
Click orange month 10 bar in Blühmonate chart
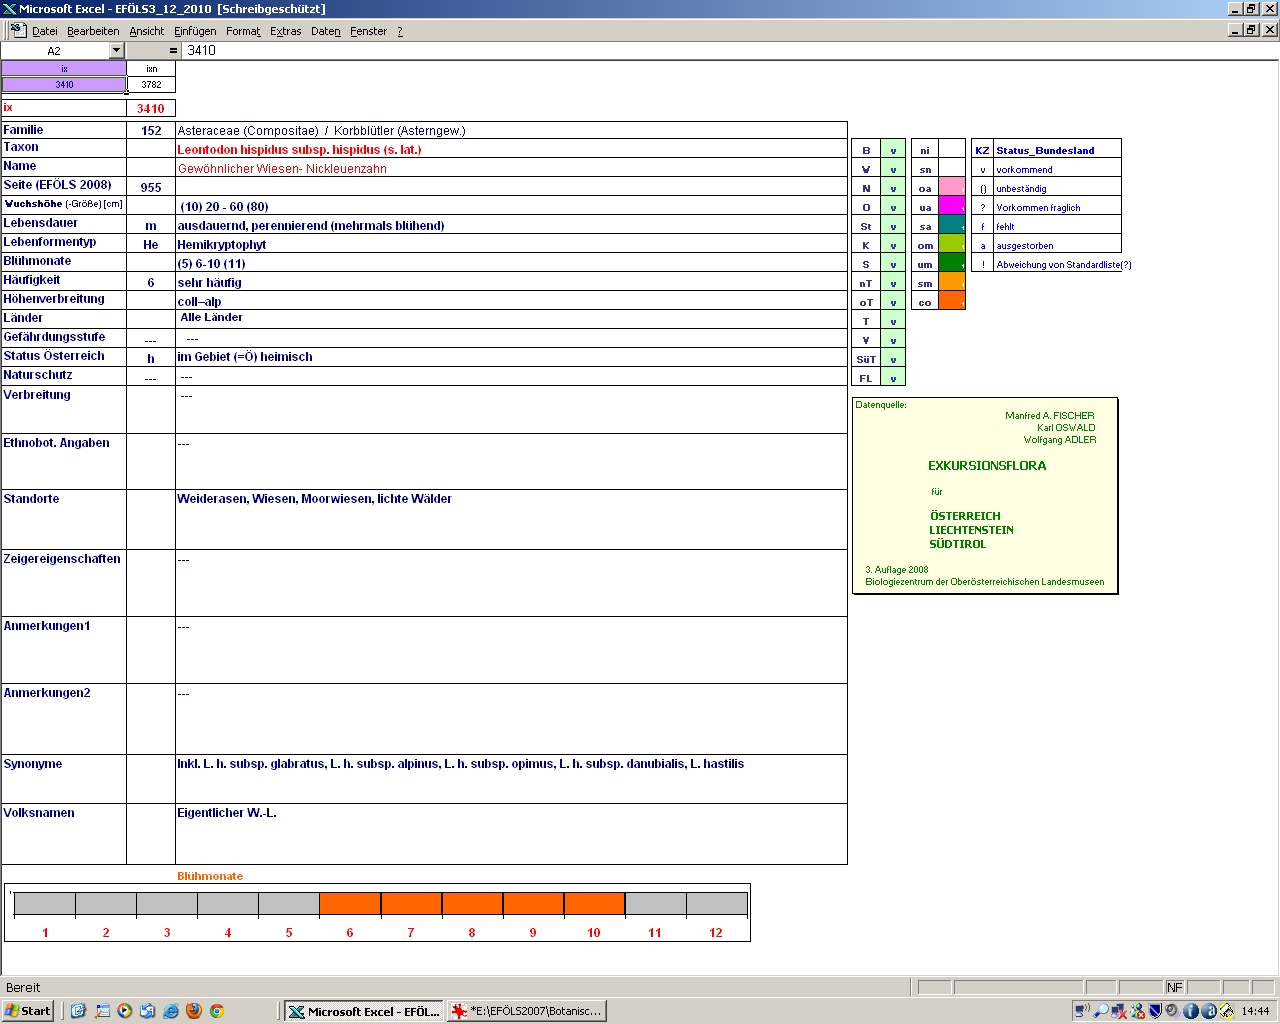pos(594,903)
